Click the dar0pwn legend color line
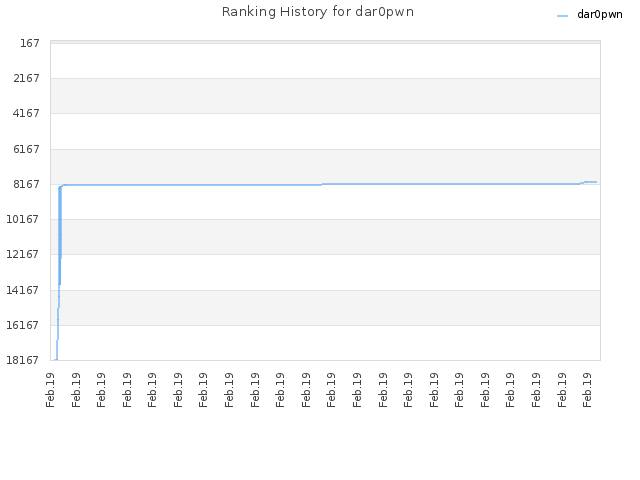Screen dimensions: 640x480 (x=562, y=16)
